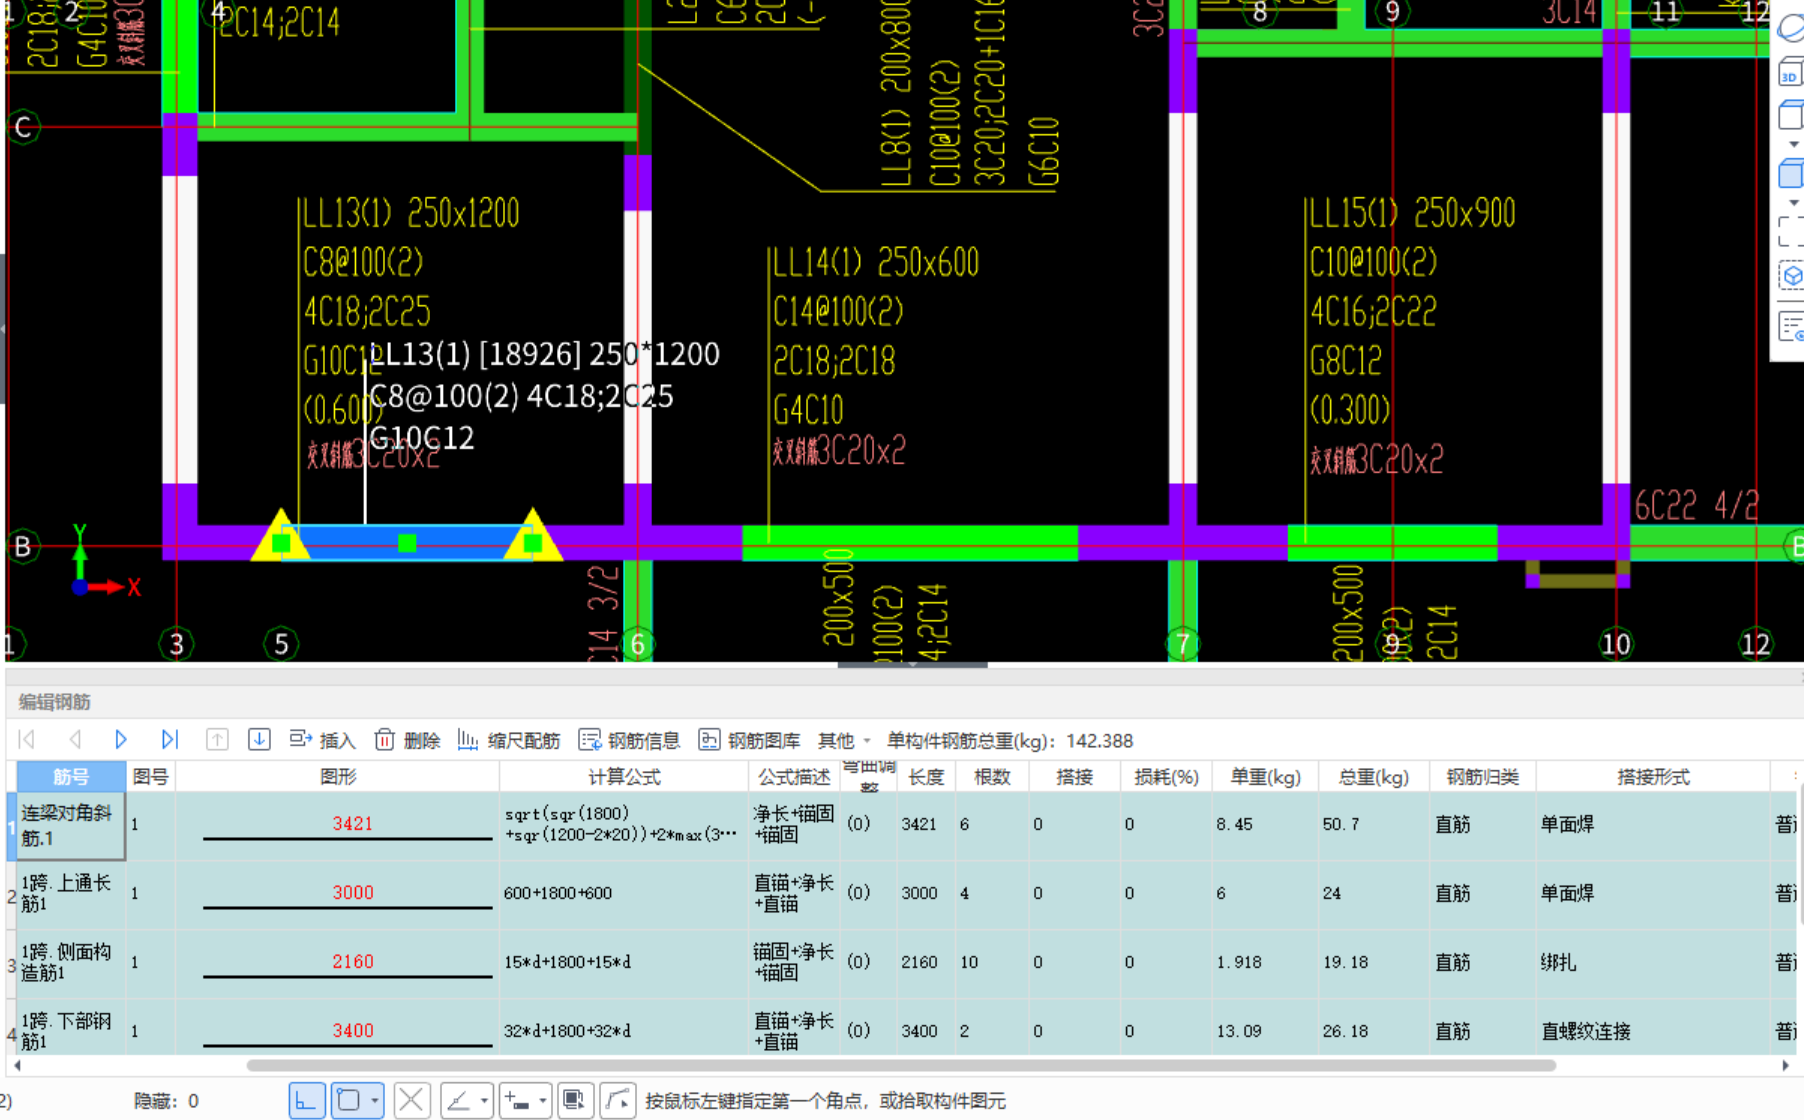Select the 公式描述 column header
Image resolution: width=1804 pixels, height=1120 pixels.
794,776
